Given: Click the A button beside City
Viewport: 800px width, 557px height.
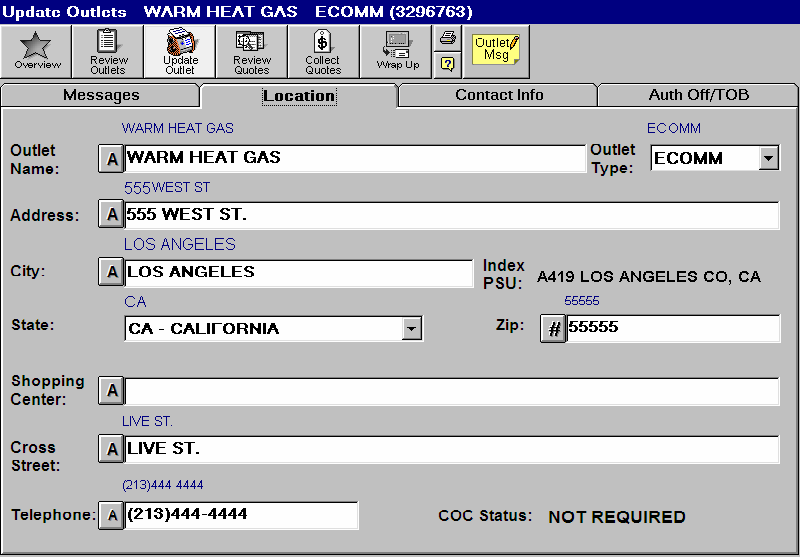Looking at the screenshot, I should click(111, 272).
